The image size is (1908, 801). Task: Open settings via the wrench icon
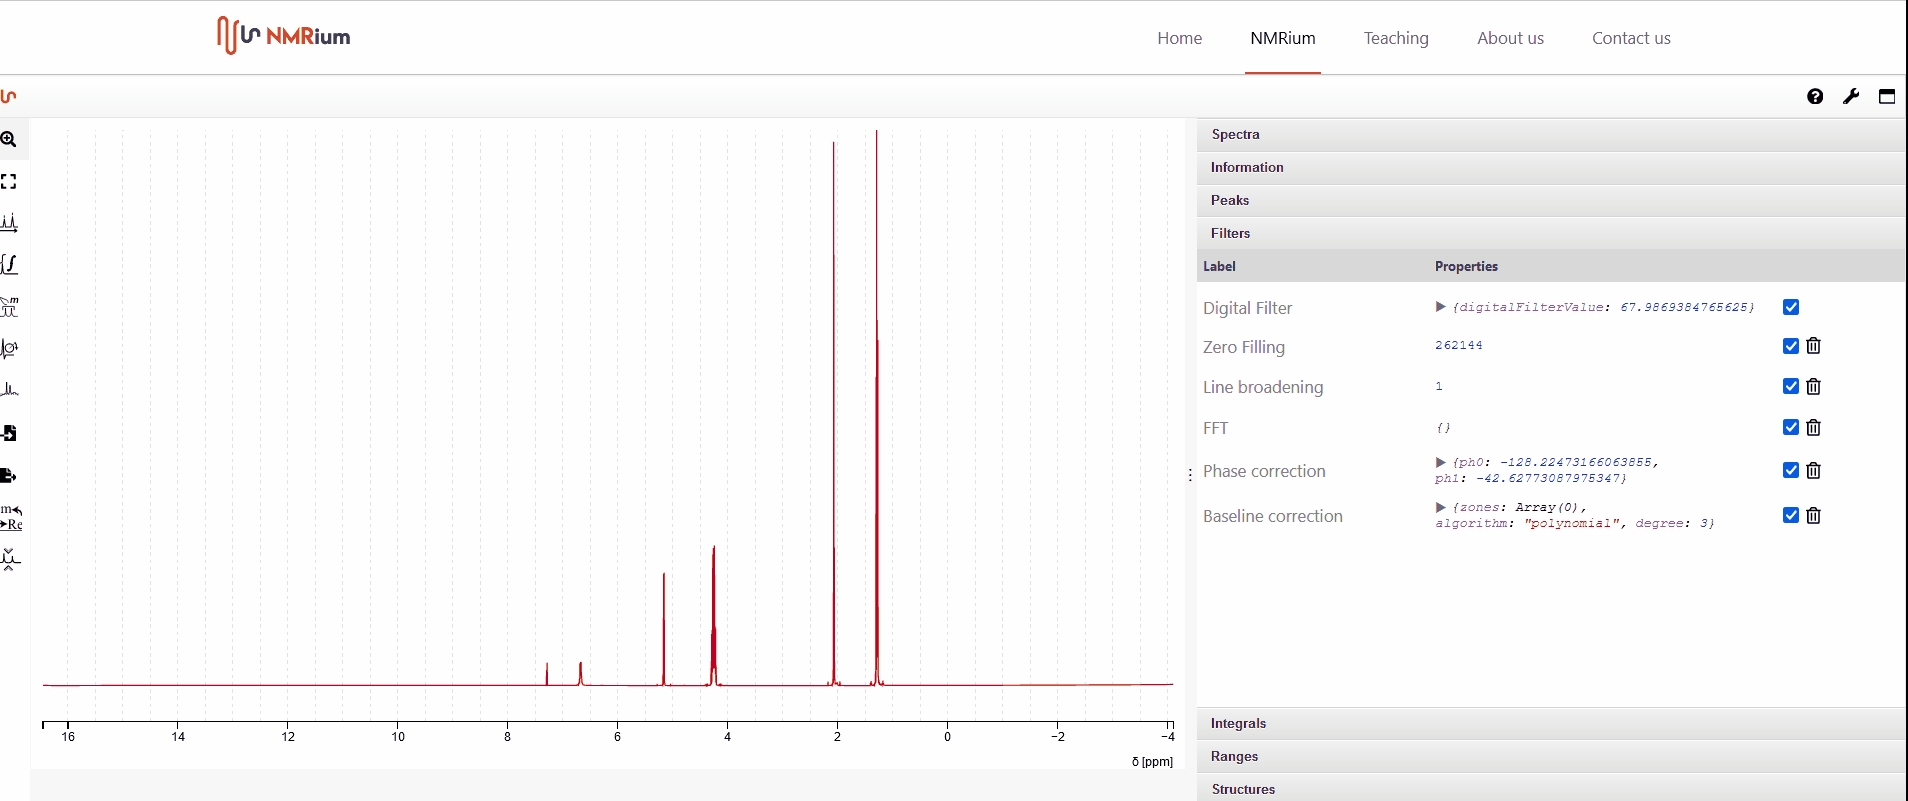point(1851,97)
